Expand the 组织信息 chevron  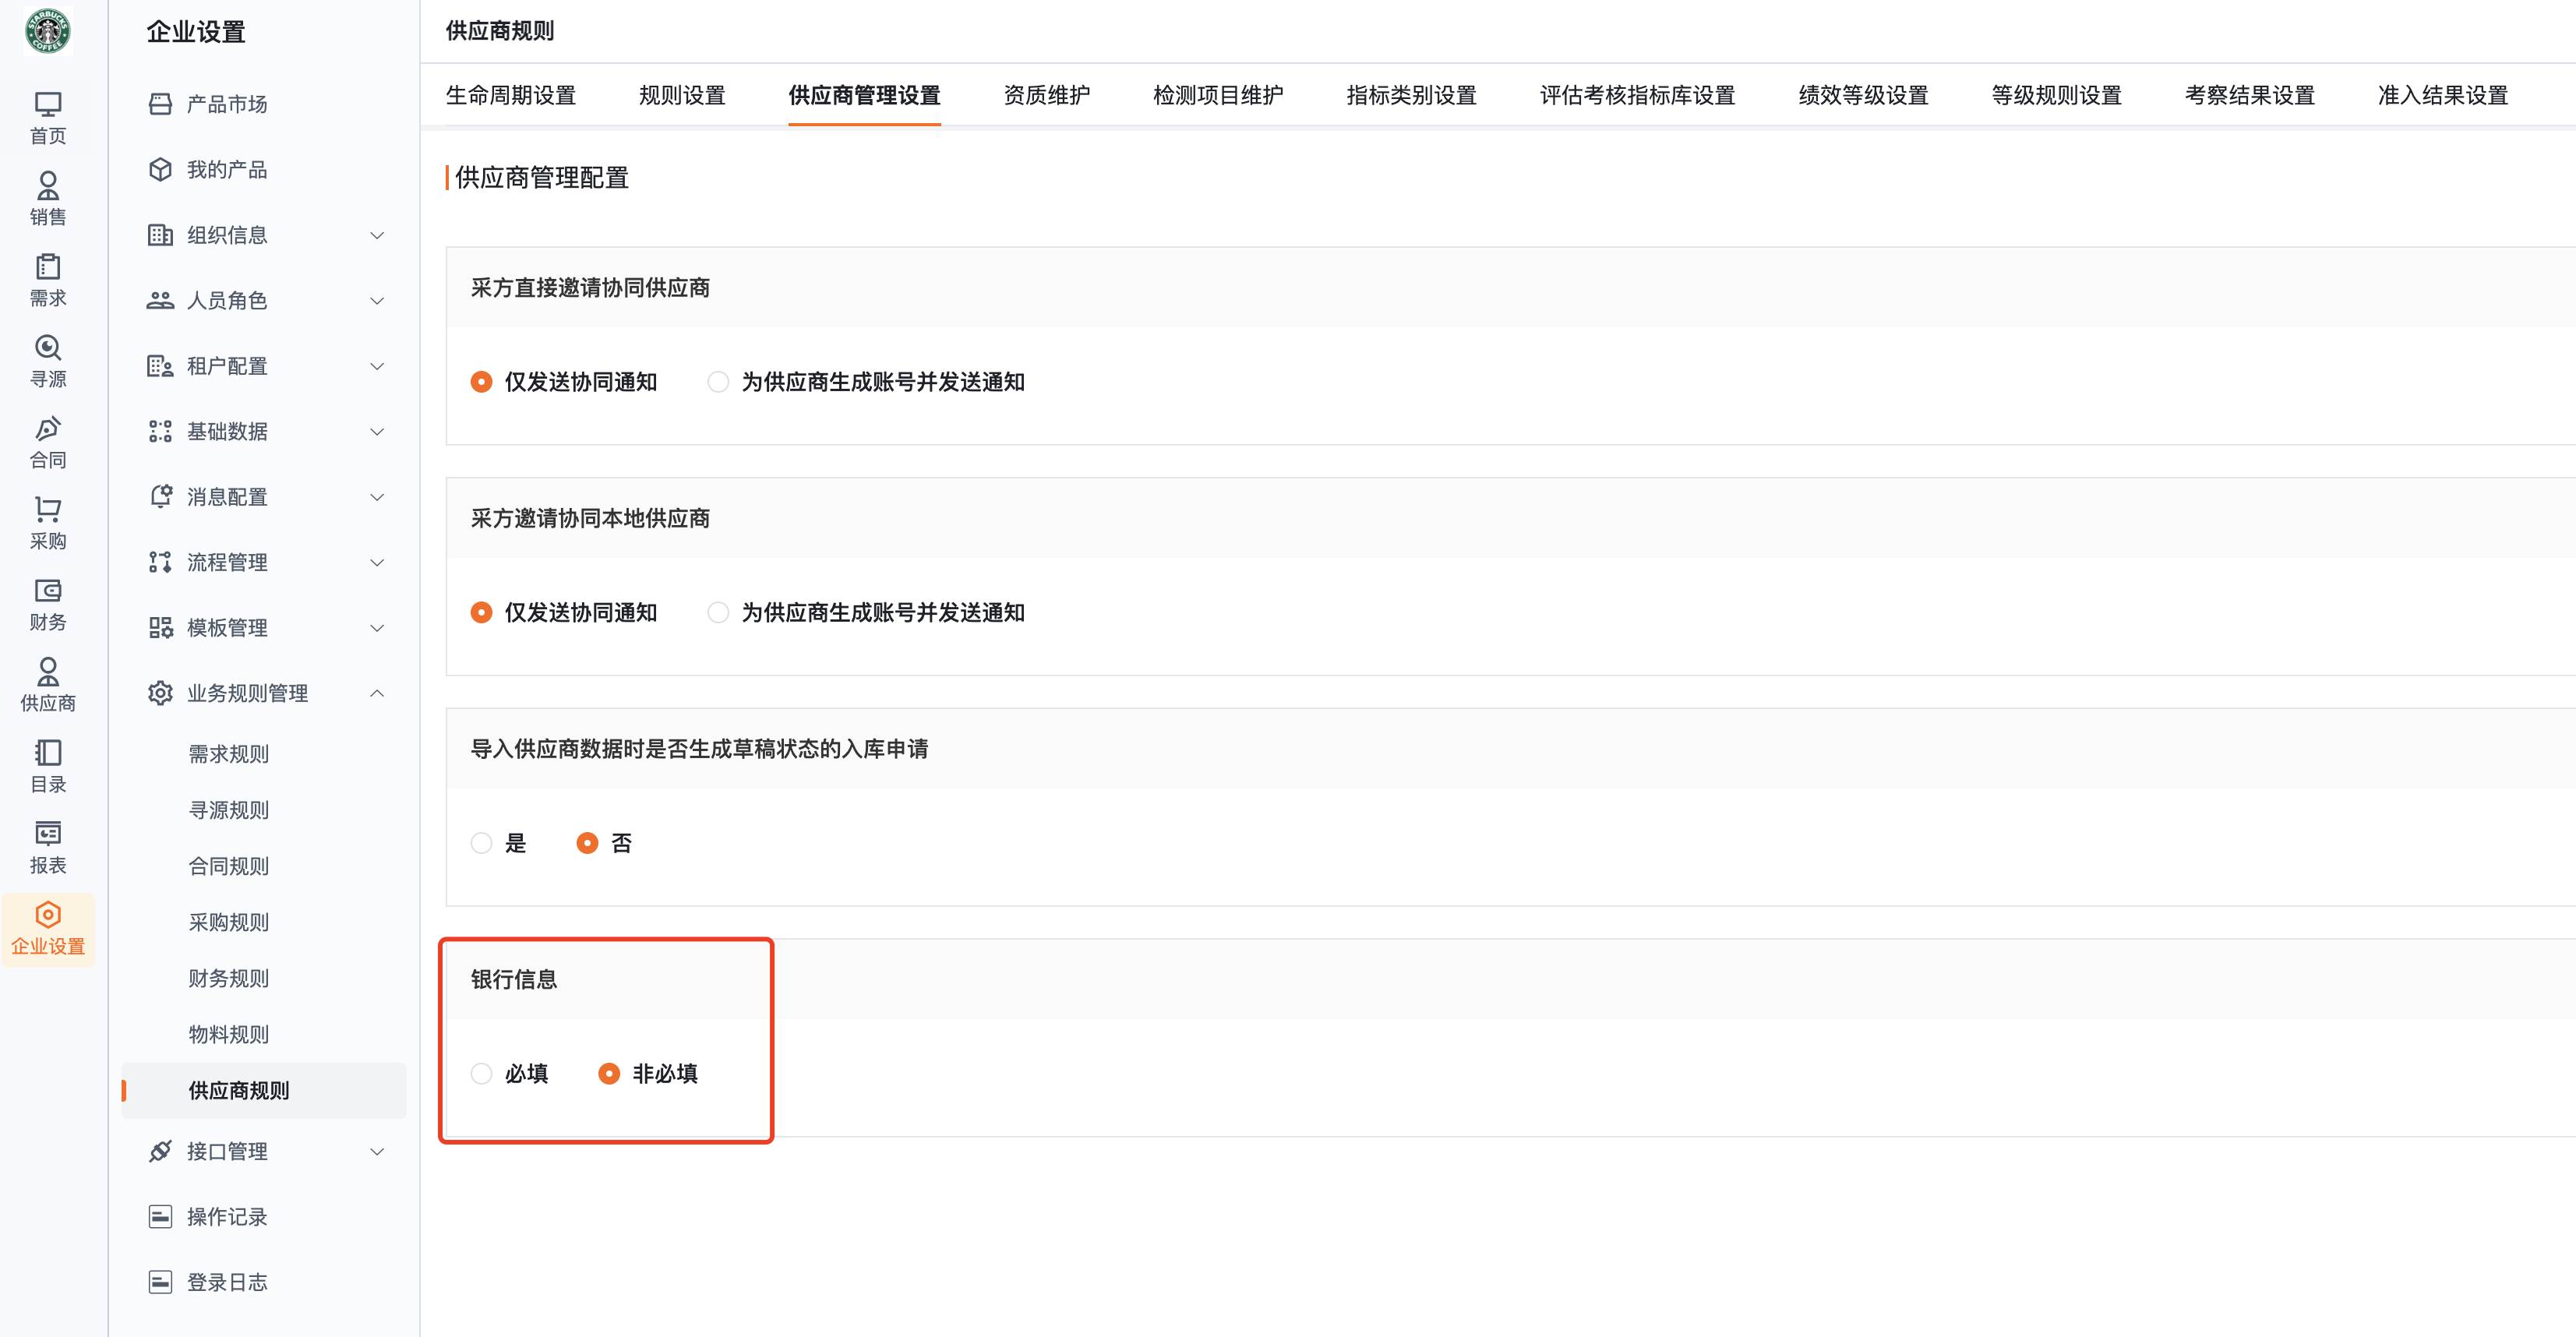click(x=377, y=235)
